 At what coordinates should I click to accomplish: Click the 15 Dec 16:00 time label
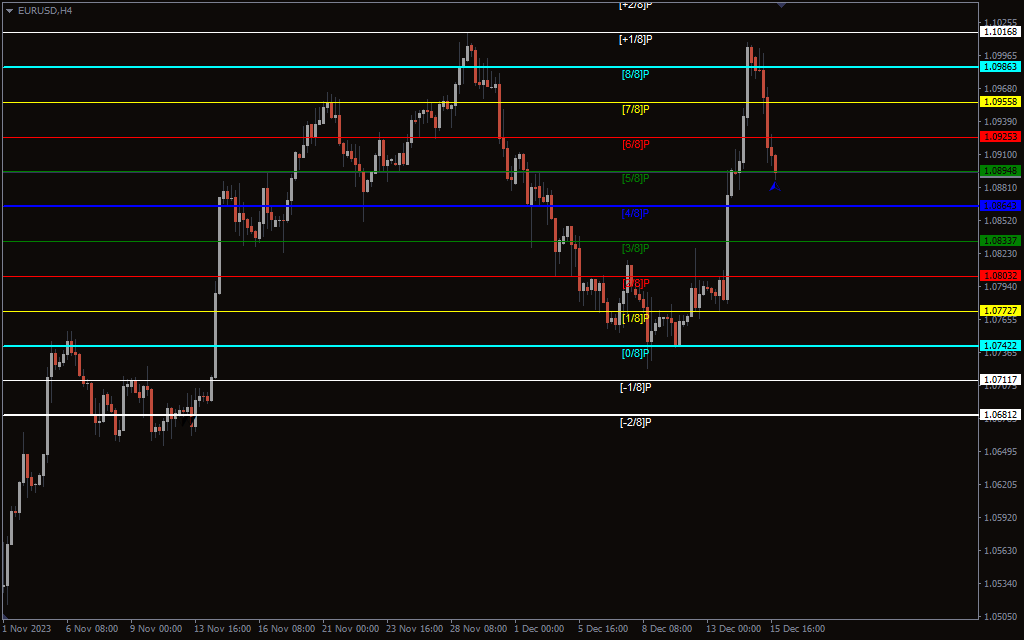click(797, 629)
